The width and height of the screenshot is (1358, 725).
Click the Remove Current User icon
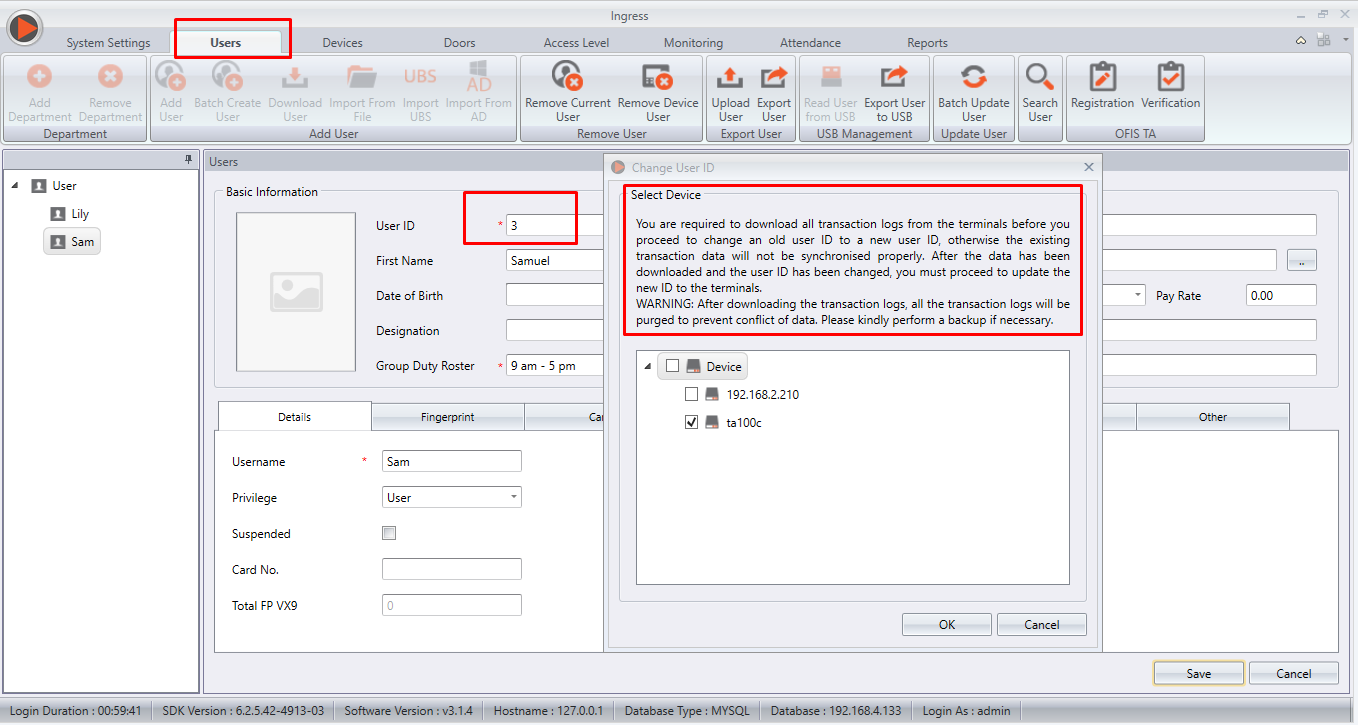567,77
